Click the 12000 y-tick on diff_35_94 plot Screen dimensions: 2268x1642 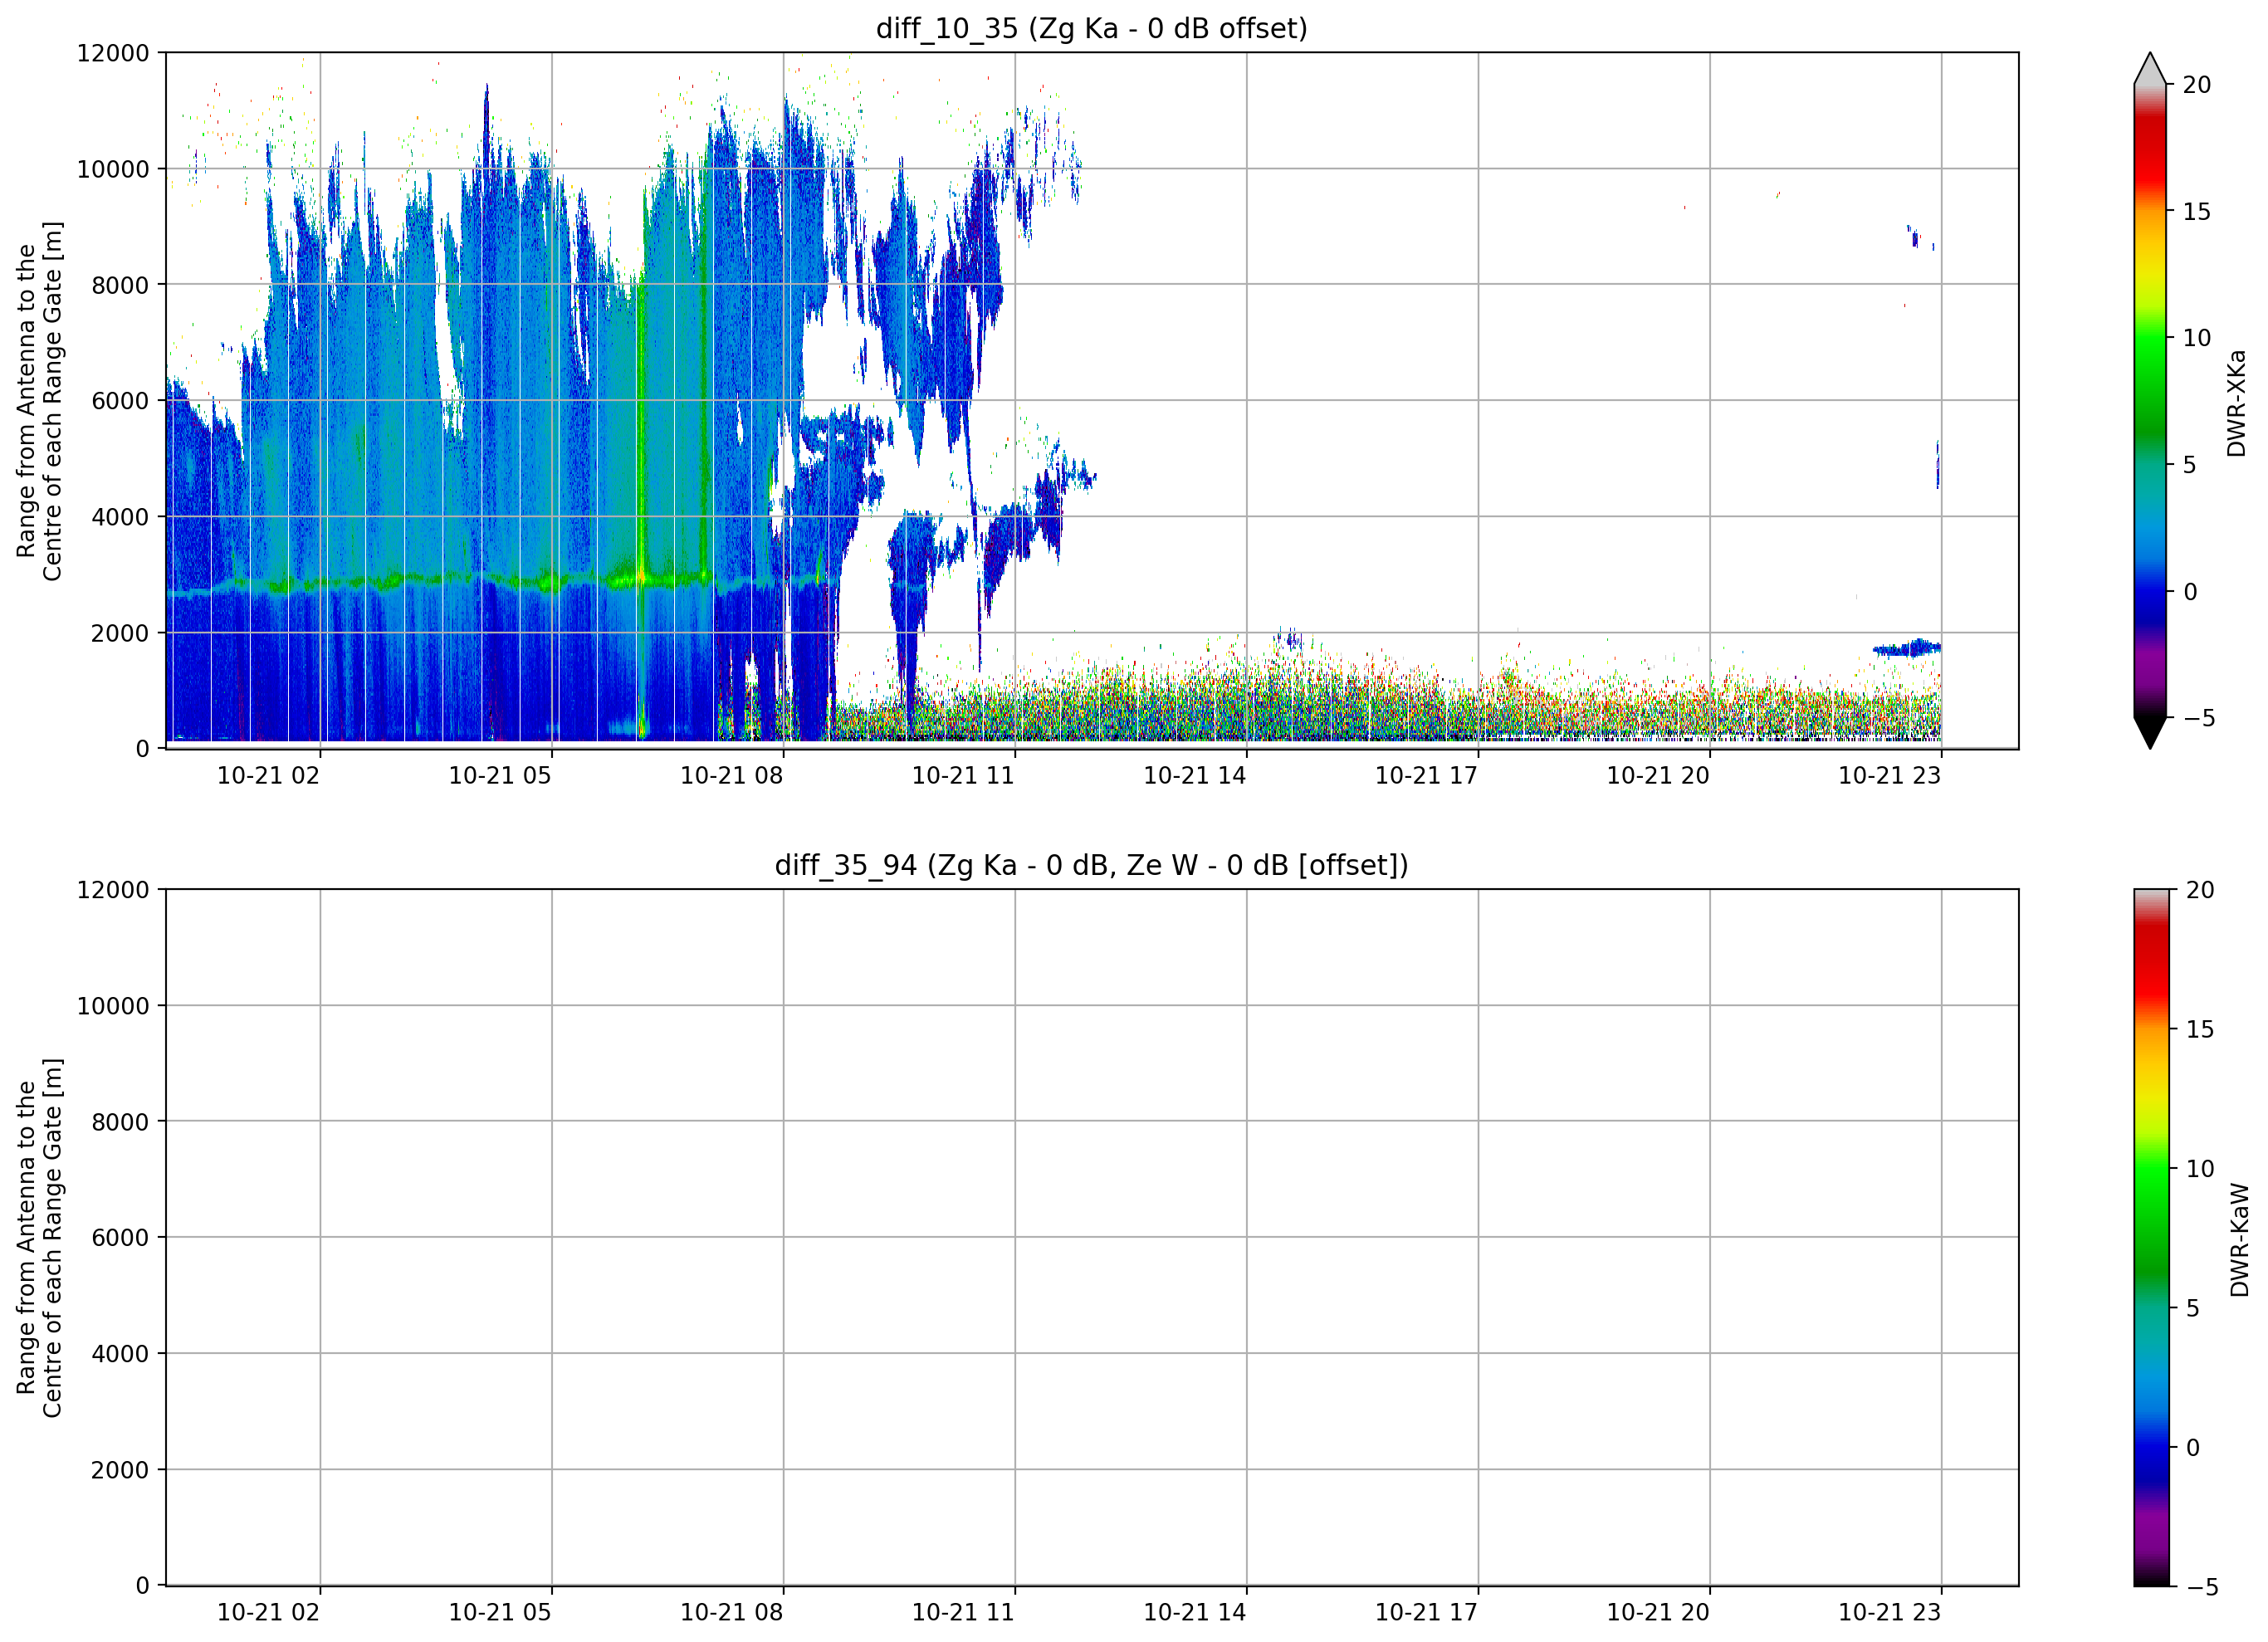click(113, 890)
